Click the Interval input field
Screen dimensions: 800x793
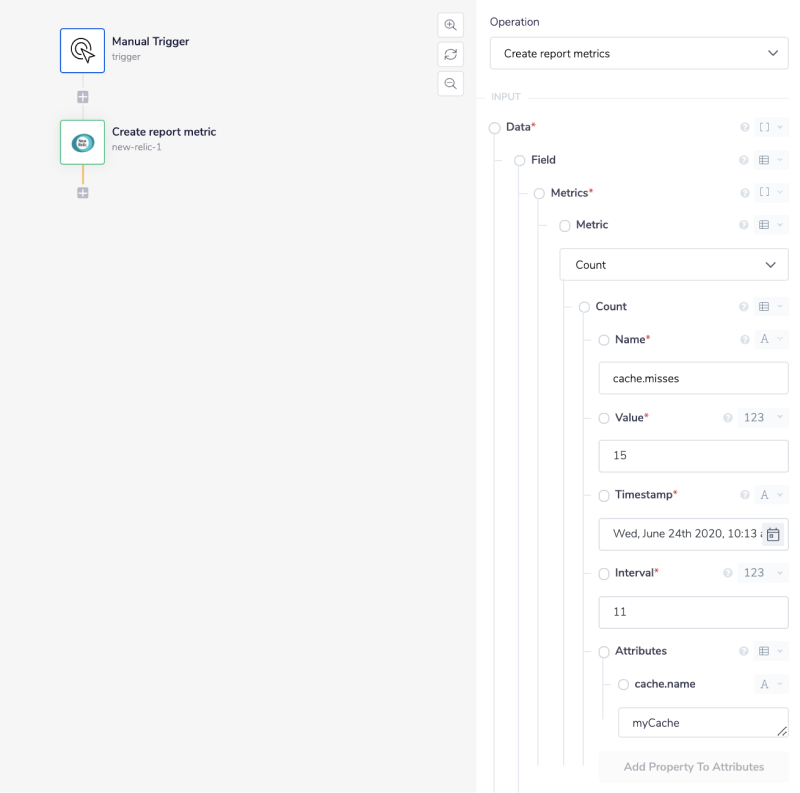[693, 612]
